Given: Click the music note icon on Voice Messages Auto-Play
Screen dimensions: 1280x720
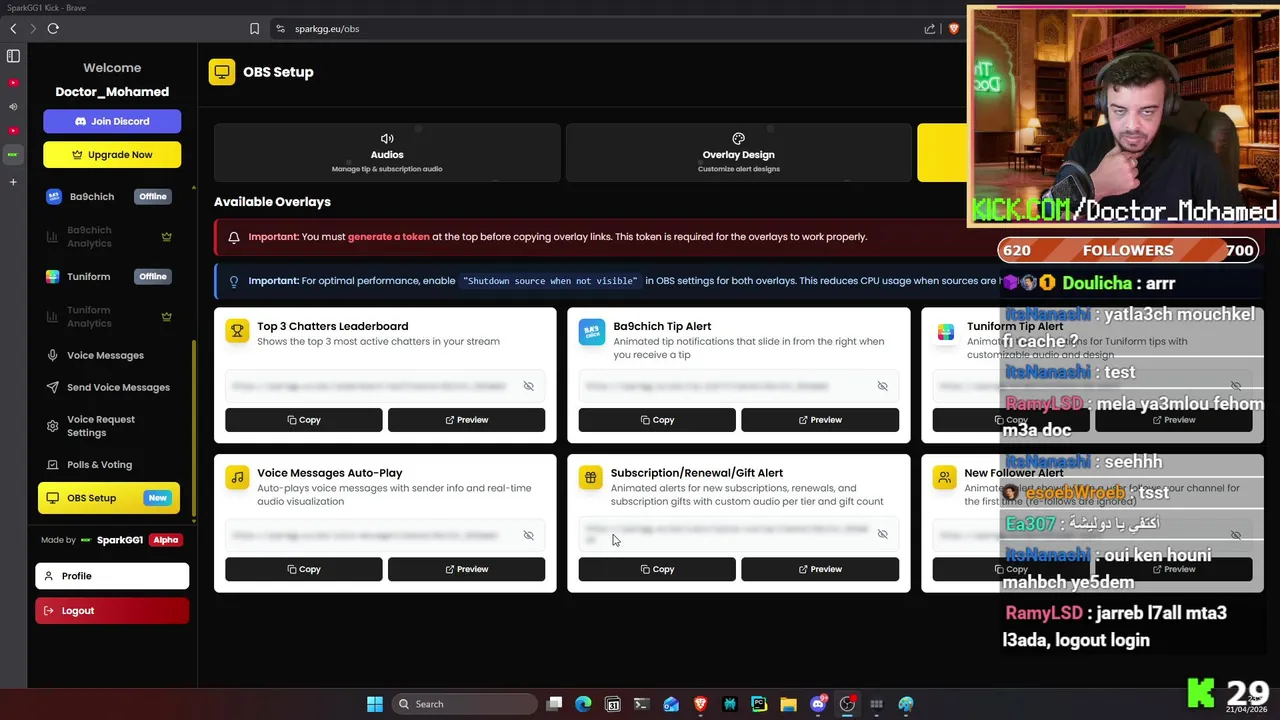Looking at the screenshot, I should [x=237, y=478].
